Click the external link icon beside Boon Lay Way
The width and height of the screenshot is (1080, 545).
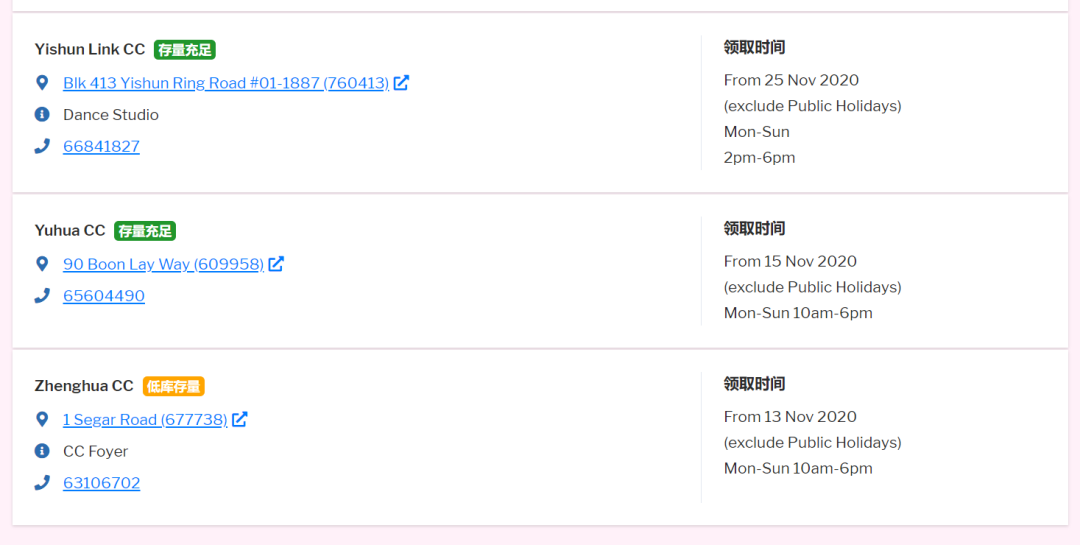click(276, 263)
